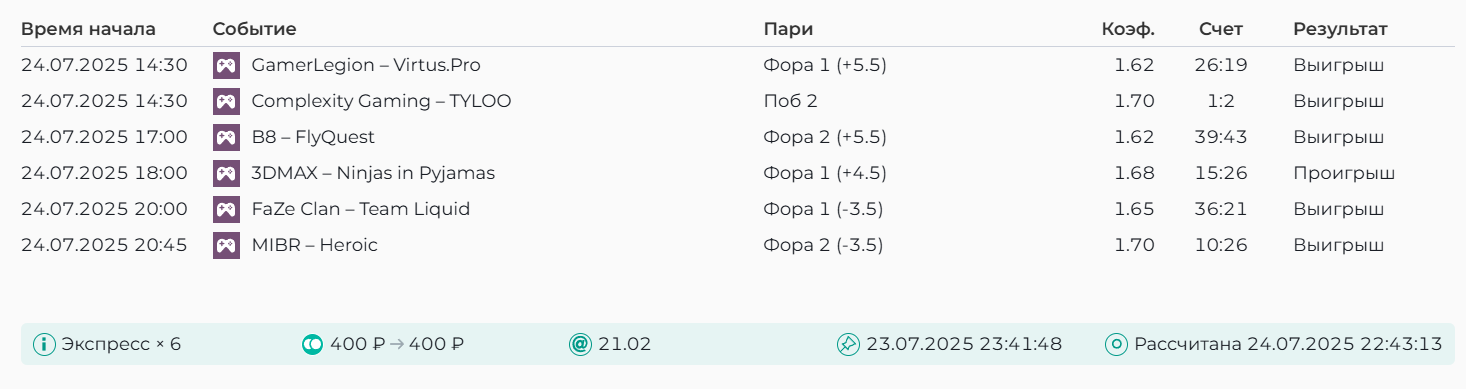Click the esports icon by FaZe Clan – Team Liquid
The width and height of the screenshot is (1466, 389).
(226, 210)
